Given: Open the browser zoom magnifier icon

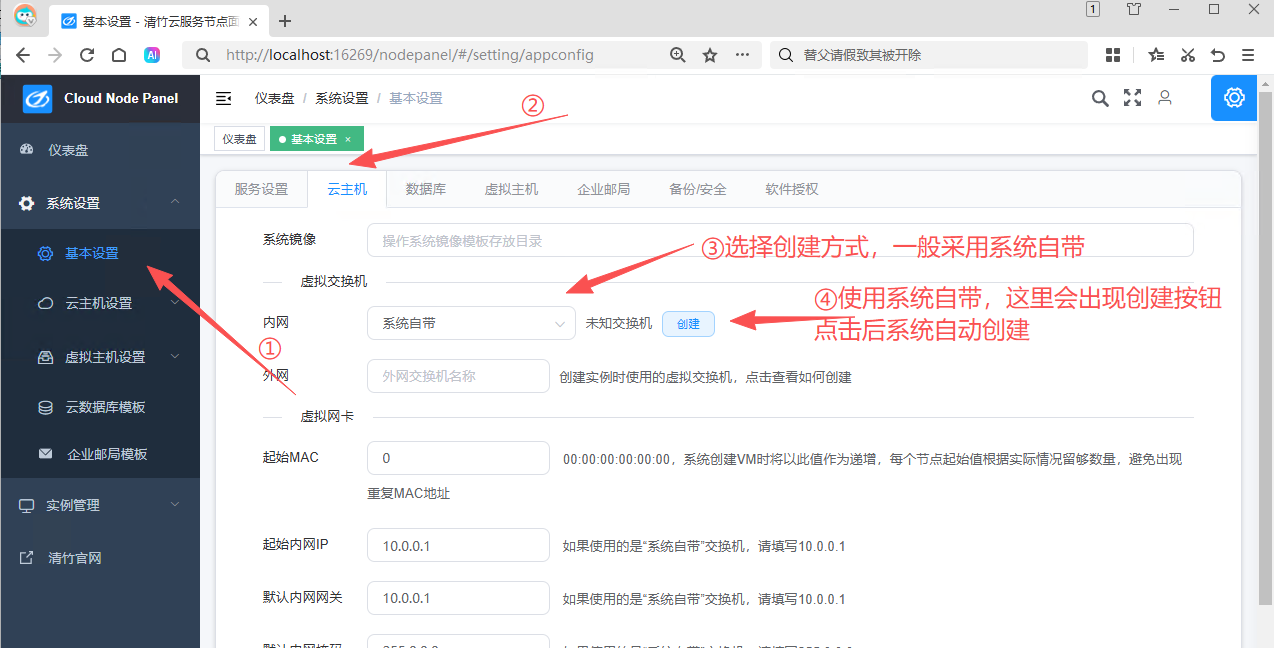Looking at the screenshot, I should (x=678, y=55).
